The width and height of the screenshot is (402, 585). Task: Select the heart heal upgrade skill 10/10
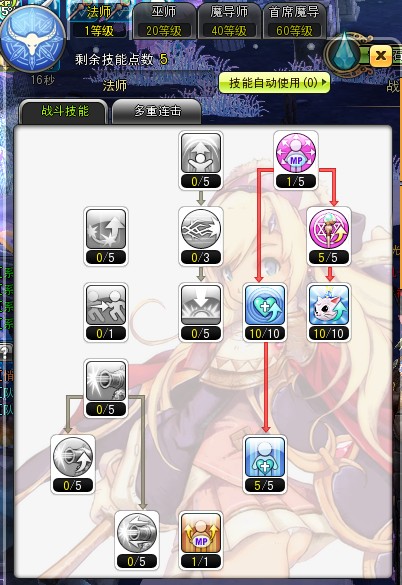click(x=265, y=305)
